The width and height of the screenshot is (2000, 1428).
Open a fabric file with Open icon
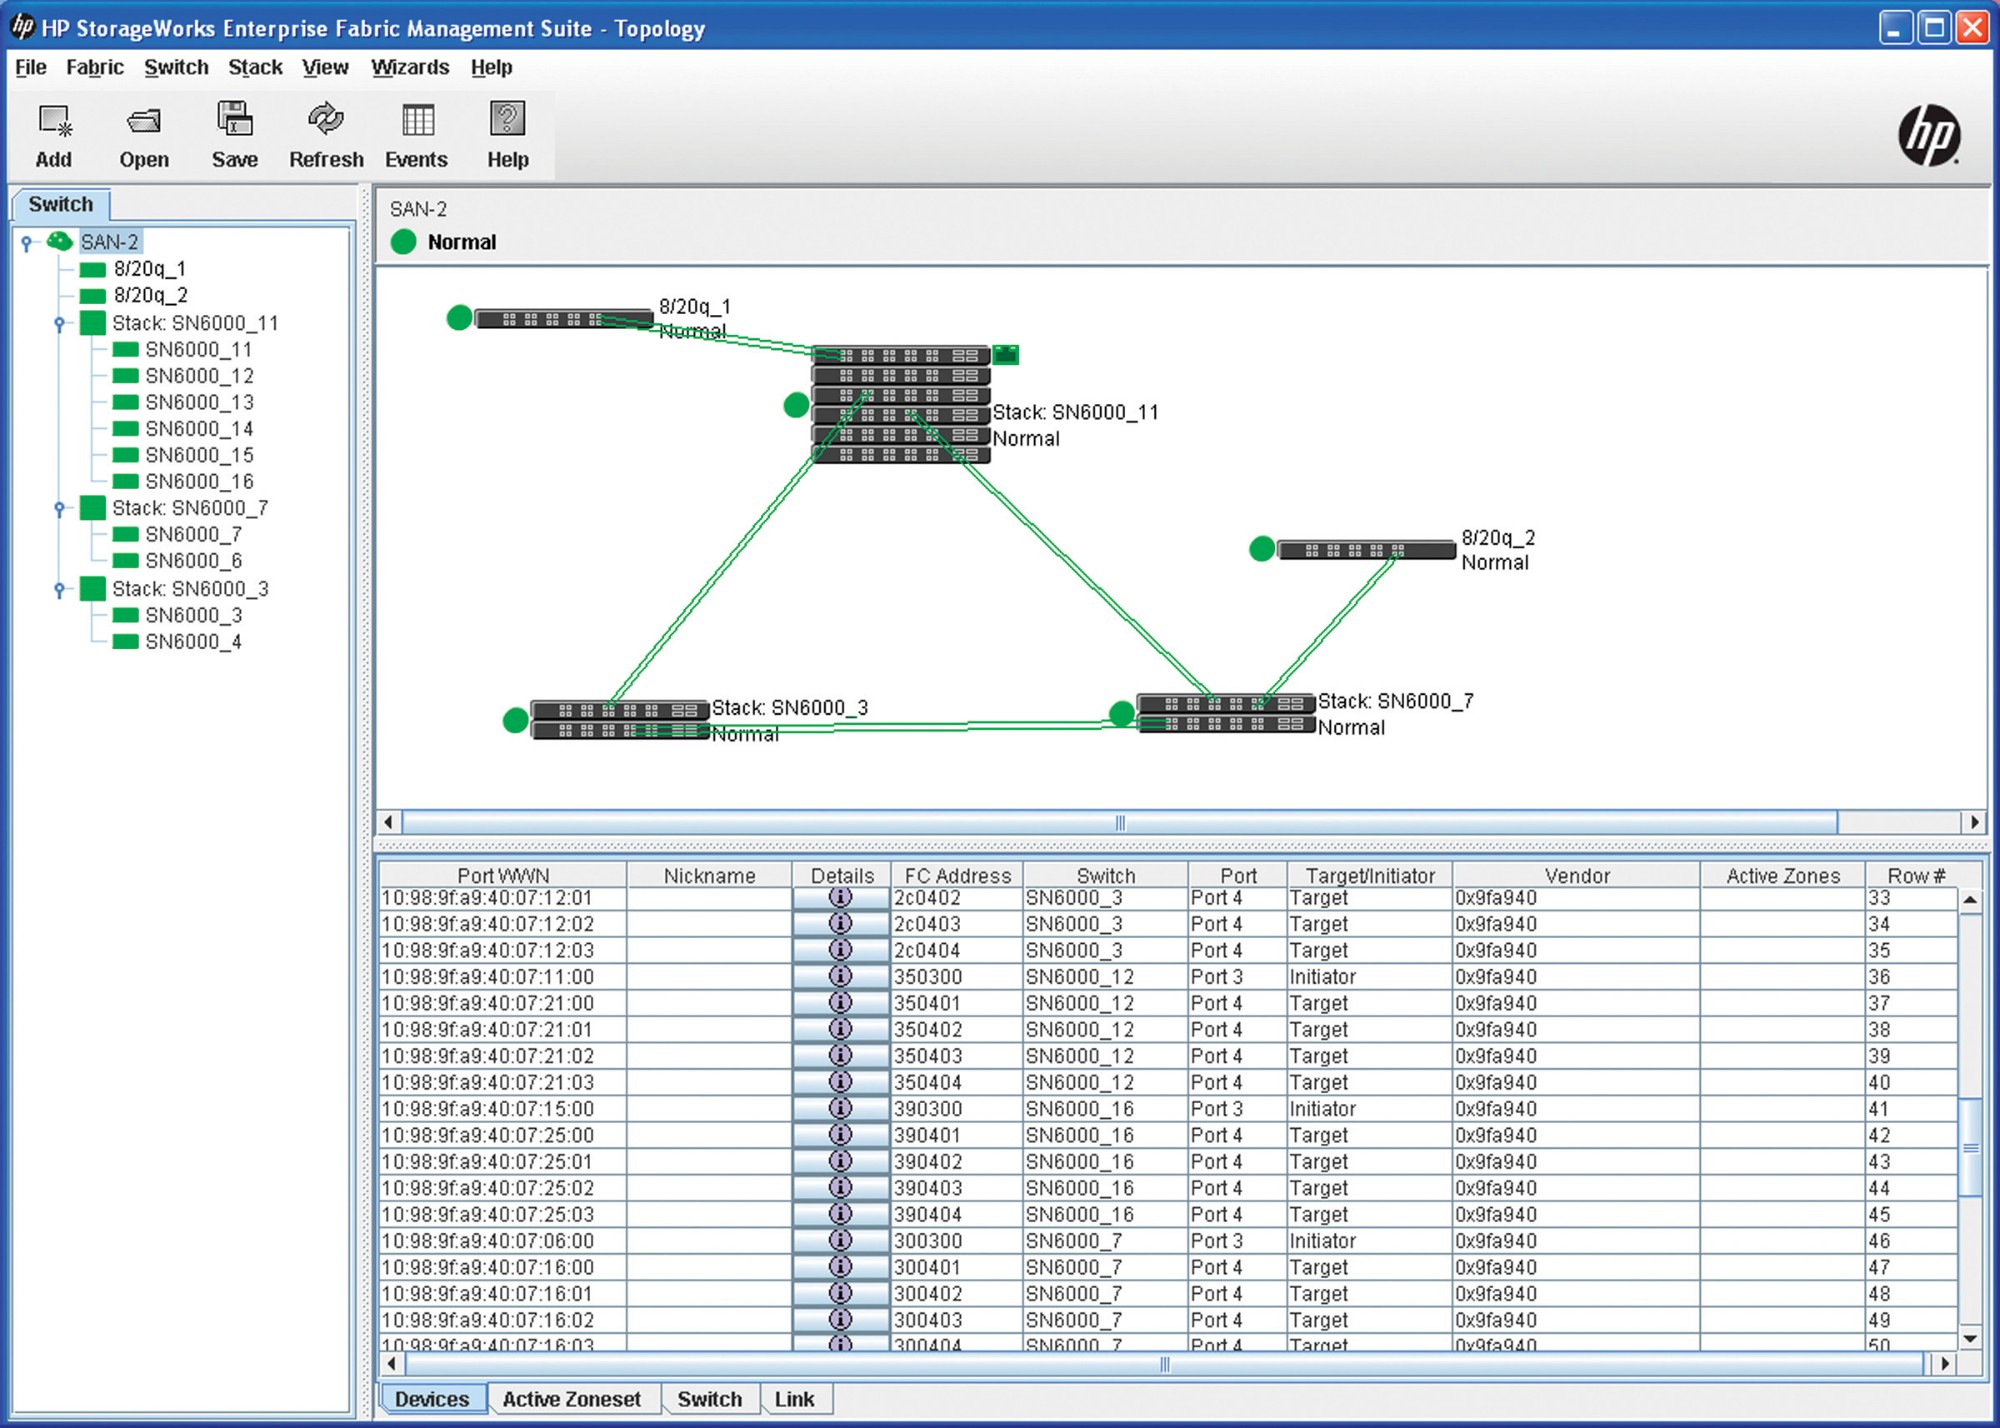[x=144, y=122]
